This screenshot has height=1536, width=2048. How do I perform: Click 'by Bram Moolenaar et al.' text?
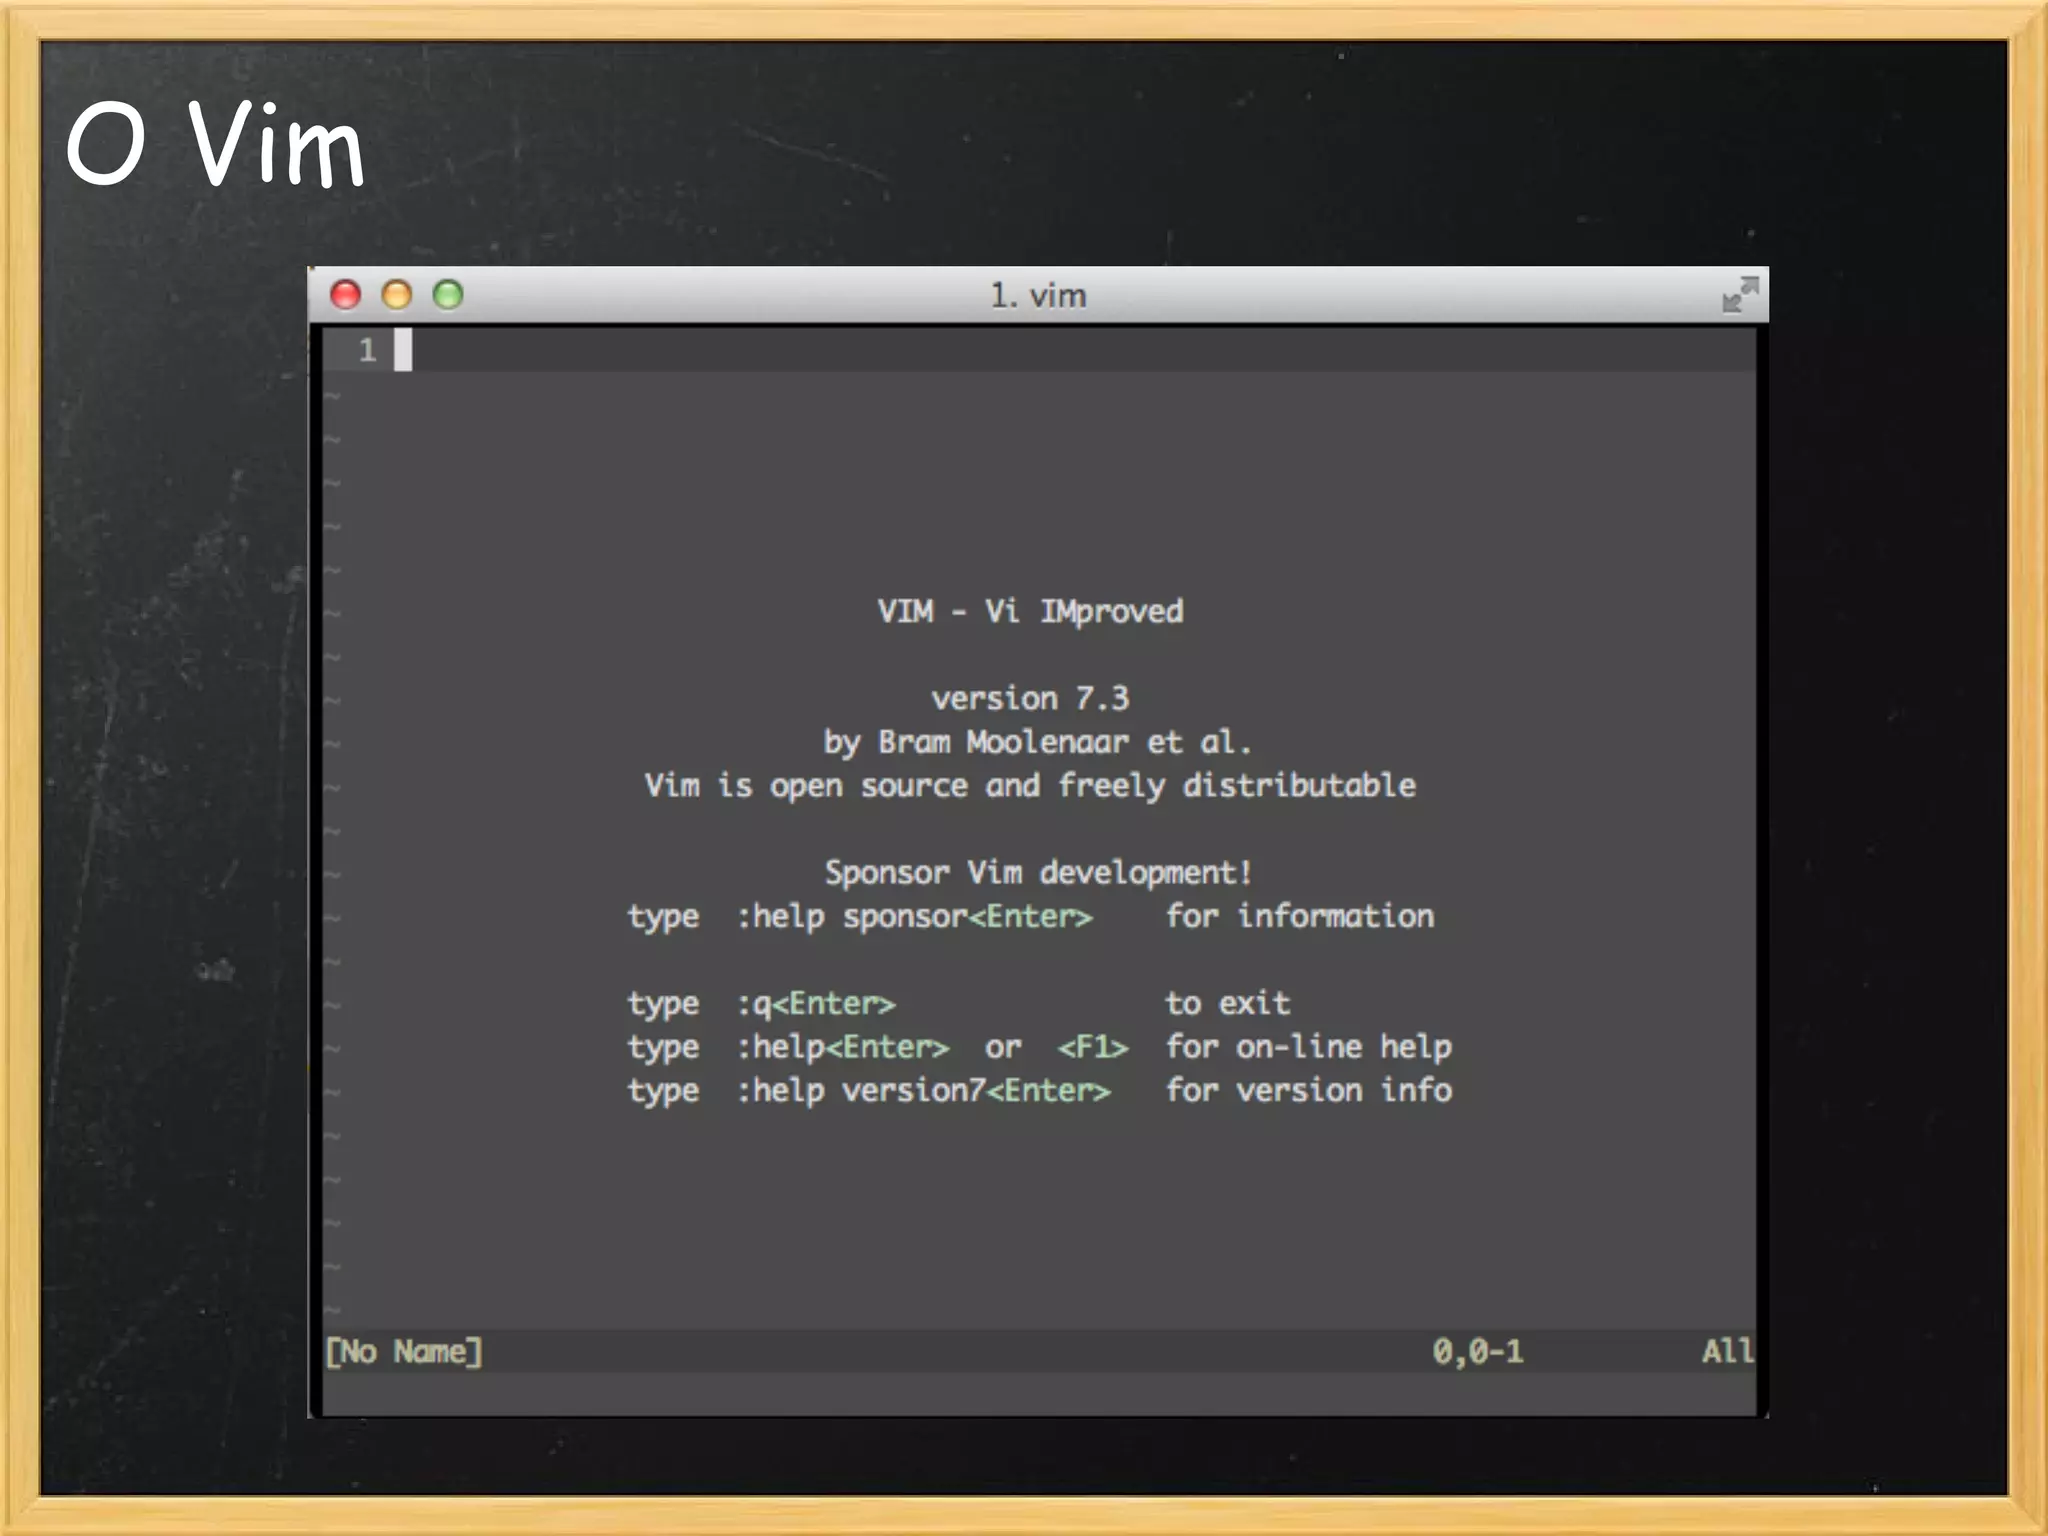pos(1037,742)
